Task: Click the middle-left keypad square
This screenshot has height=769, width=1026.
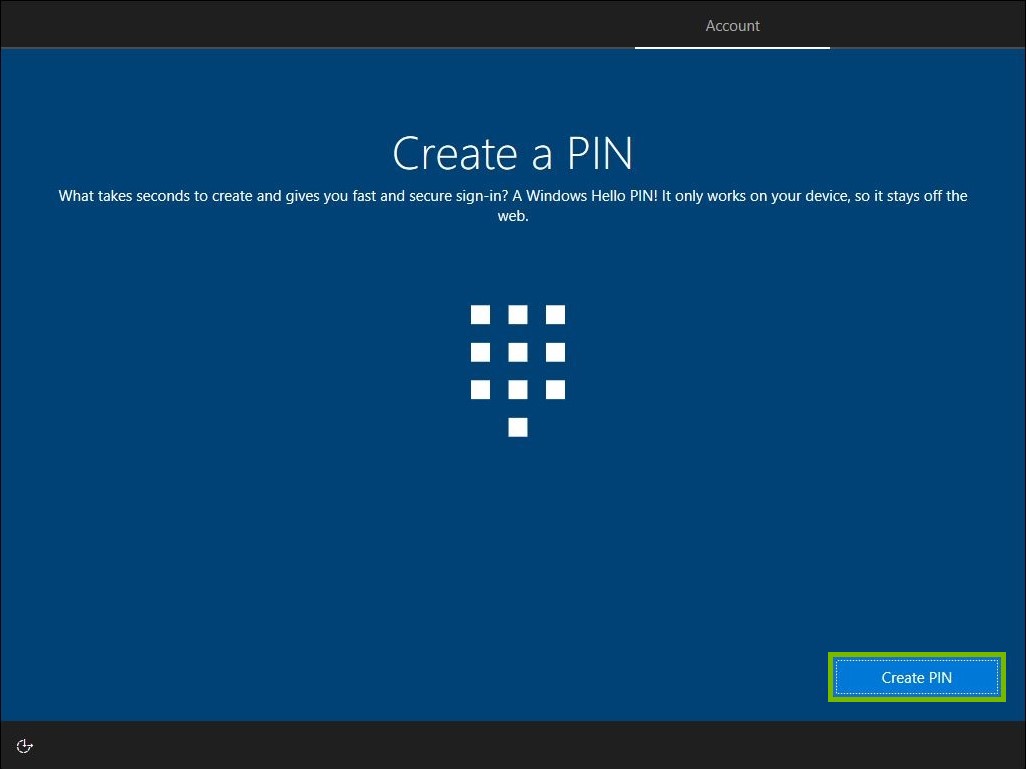Action: click(480, 352)
